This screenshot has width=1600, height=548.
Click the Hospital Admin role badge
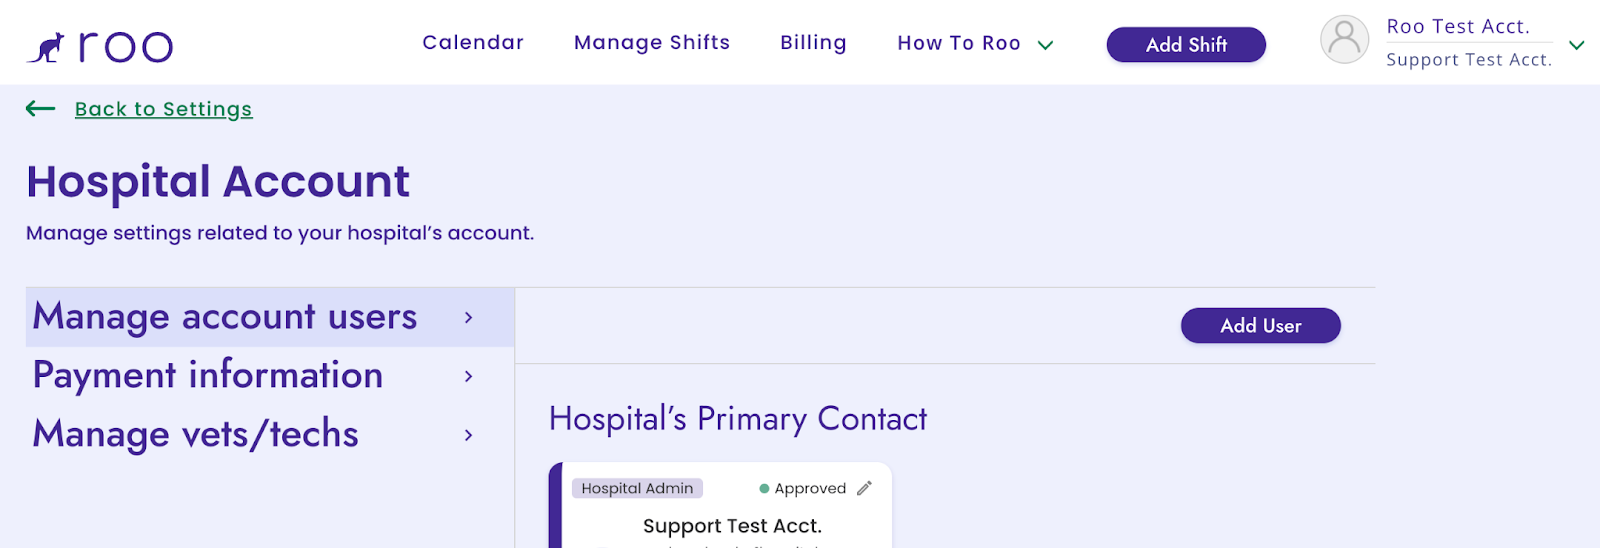click(637, 488)
